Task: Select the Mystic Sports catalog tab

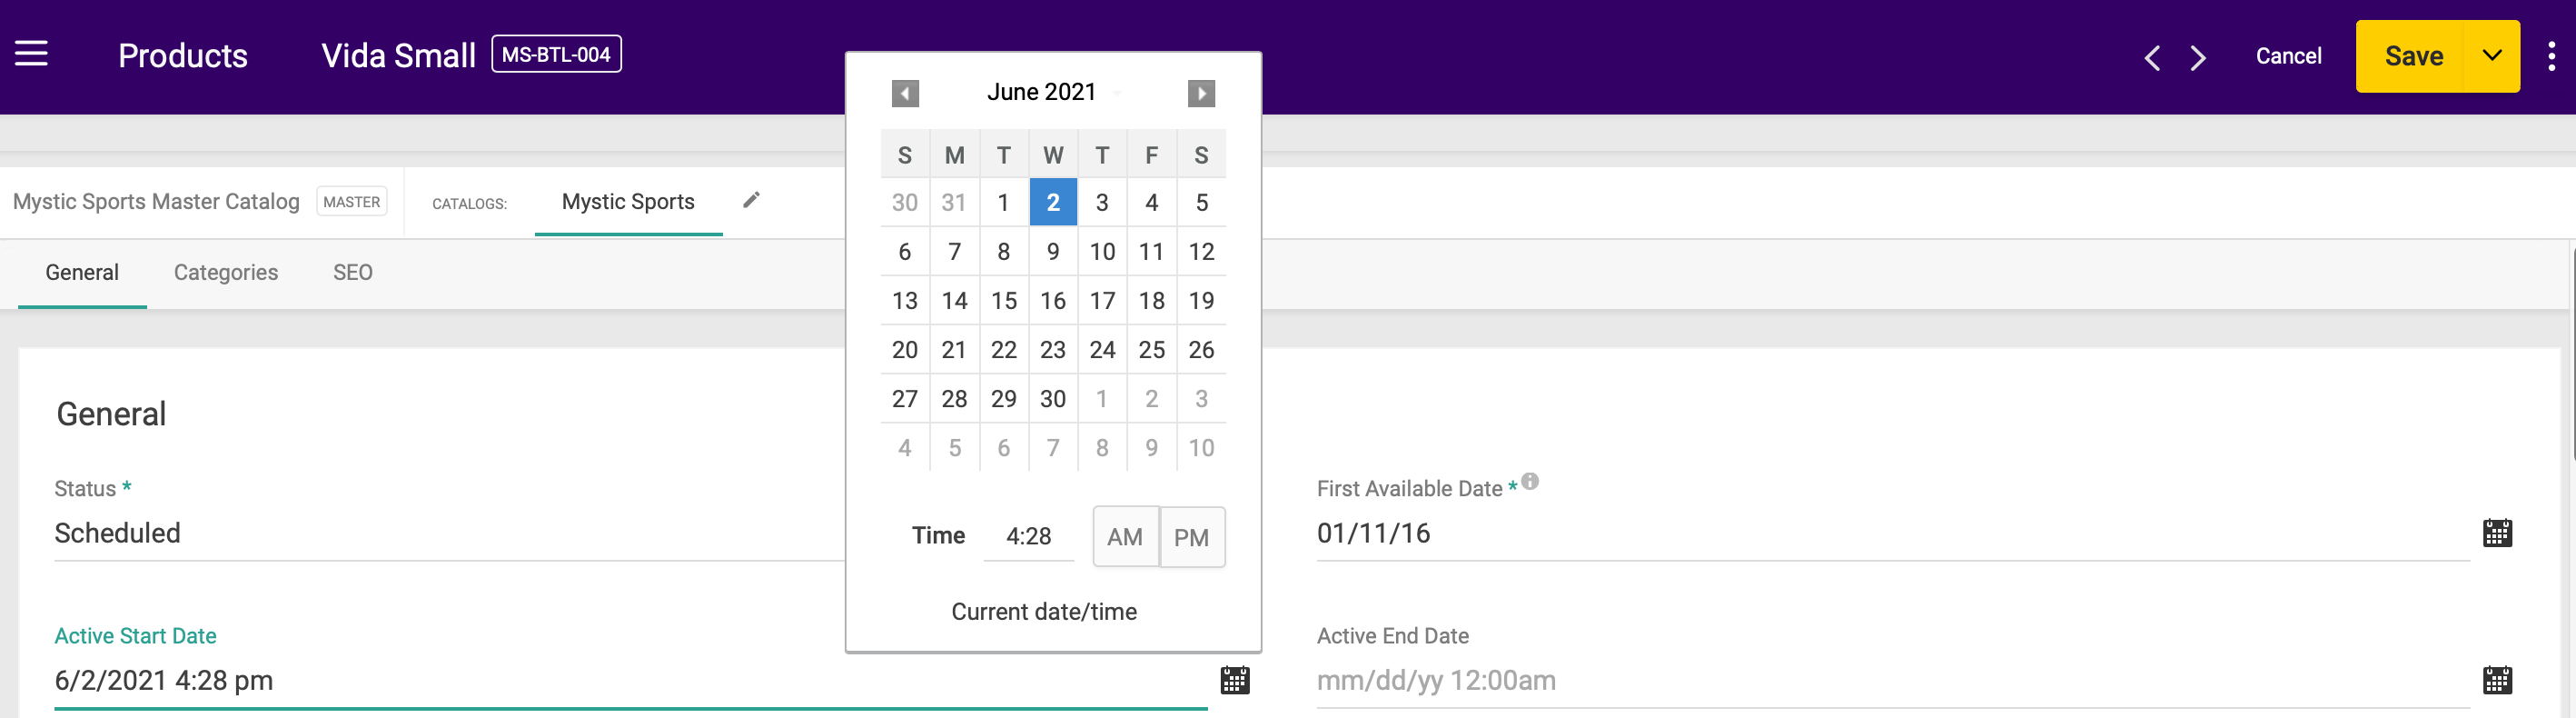Action: pyautogui.click(x=628, y=201)
